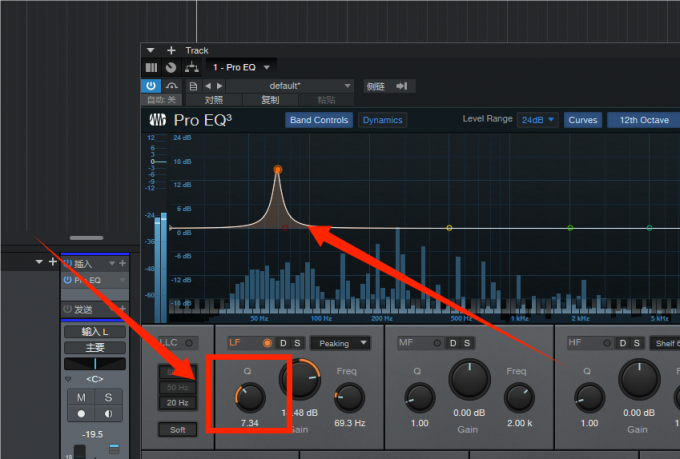The width and height of the screenshot is (680, 459).
Task: Open the Pro EQ insert dropdown arrow
Action: [122, 280]
